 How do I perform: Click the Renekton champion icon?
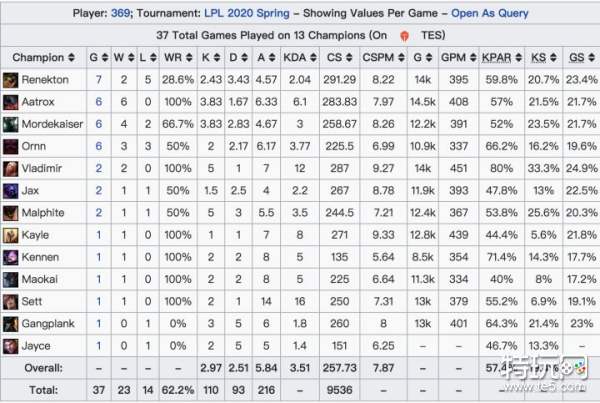[x=10, y=78]
